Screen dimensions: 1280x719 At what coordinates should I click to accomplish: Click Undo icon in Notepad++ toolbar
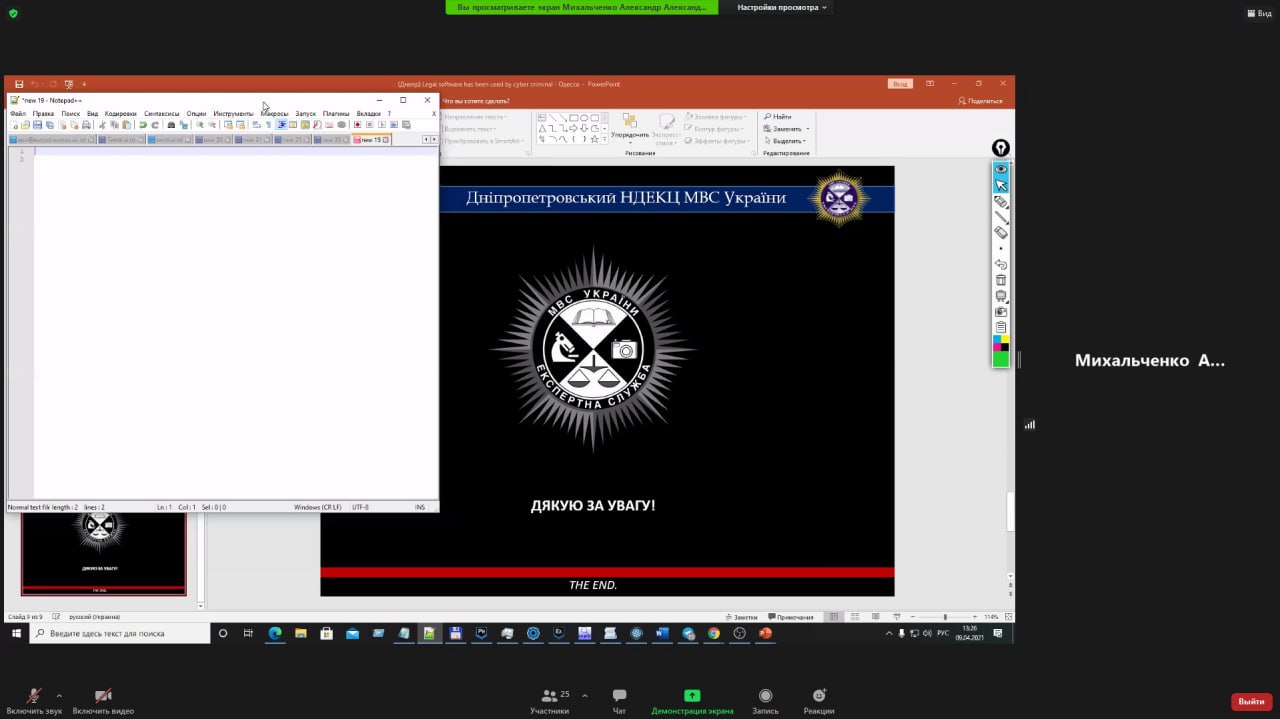[142, 125]
